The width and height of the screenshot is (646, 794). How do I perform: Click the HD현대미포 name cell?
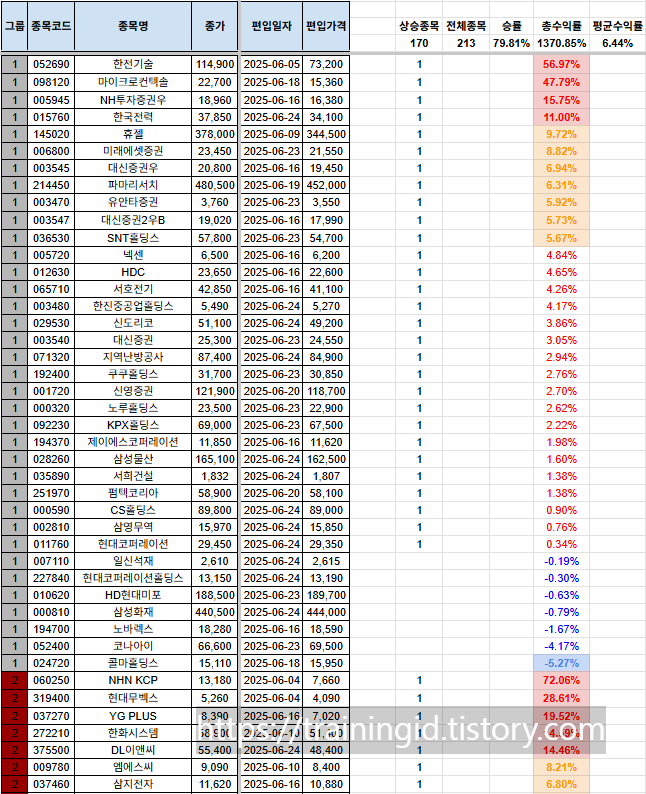point(133,596)
